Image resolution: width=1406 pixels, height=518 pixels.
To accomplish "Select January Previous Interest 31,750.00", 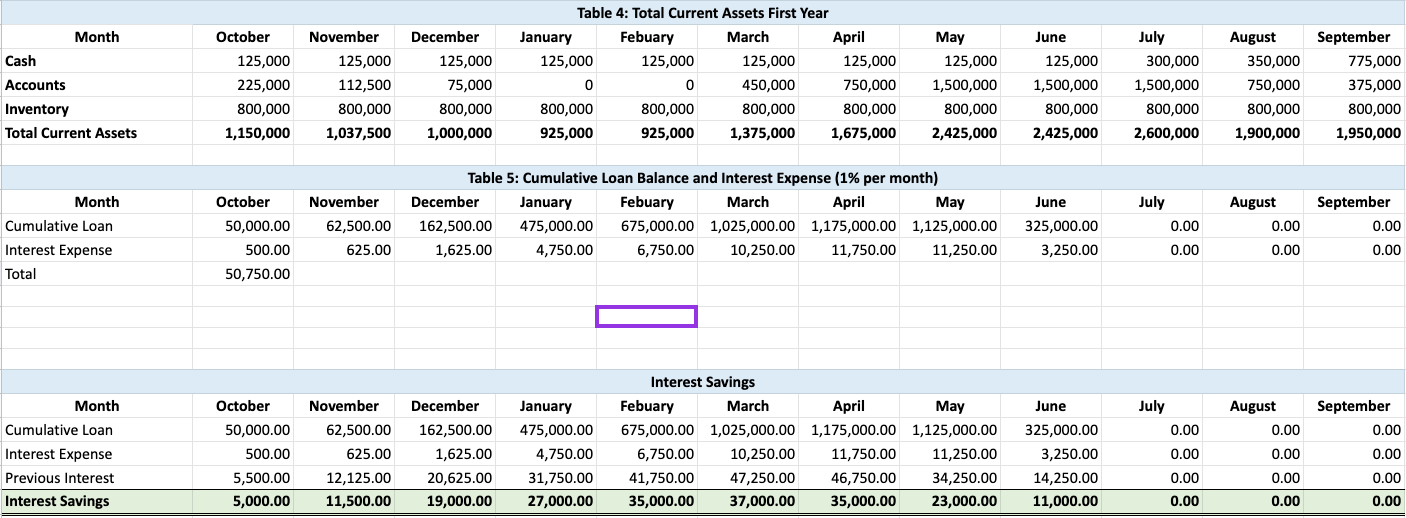I will coord(561,478).
